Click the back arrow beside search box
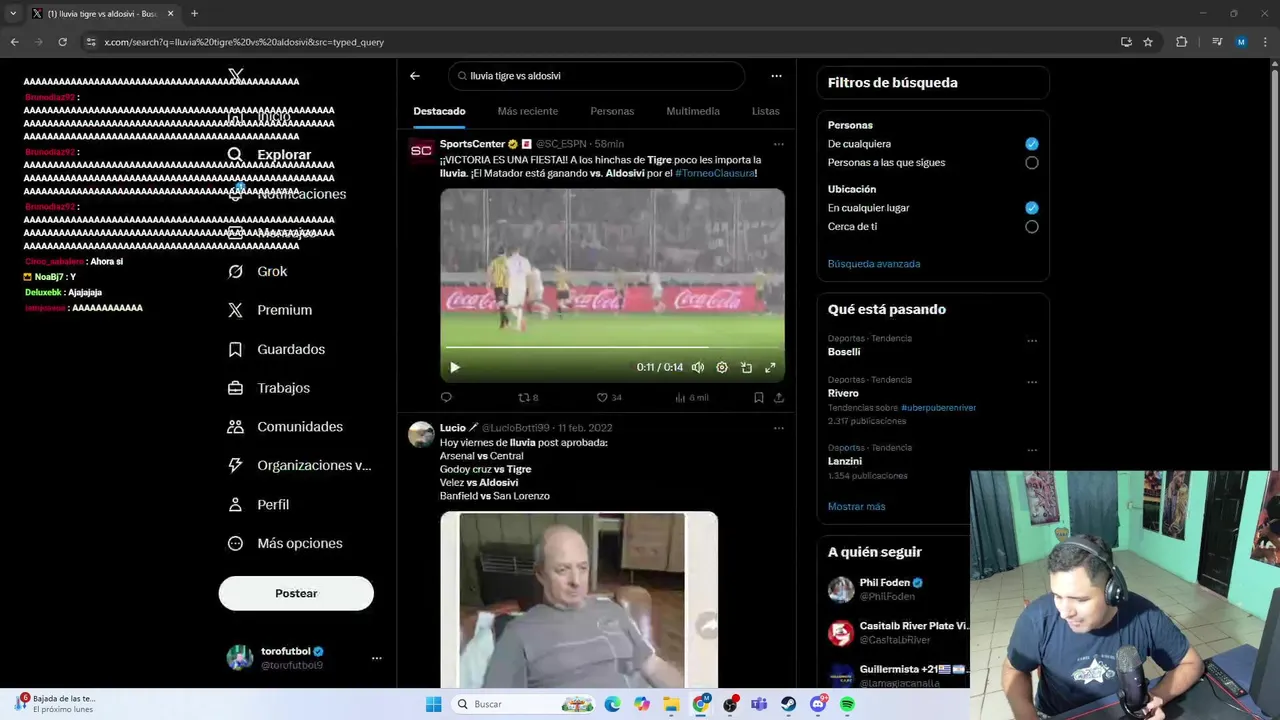 (415, 76)
